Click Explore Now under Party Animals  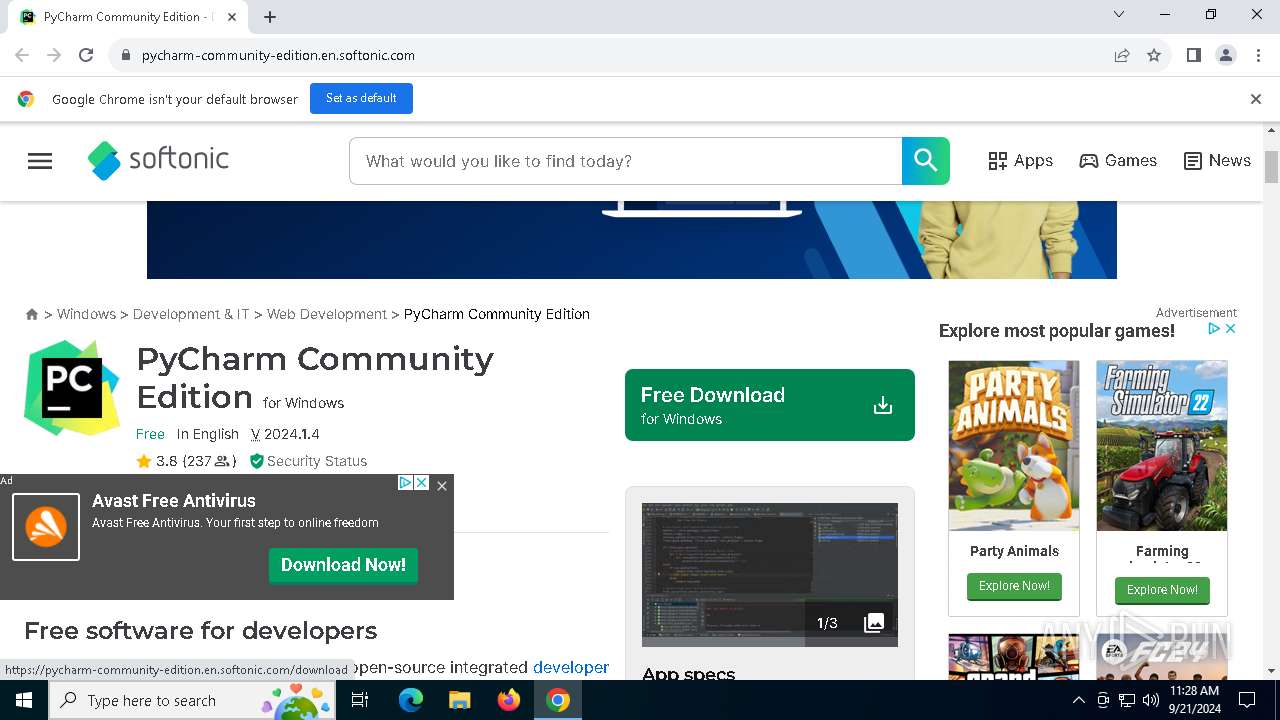click(1014, 586)
